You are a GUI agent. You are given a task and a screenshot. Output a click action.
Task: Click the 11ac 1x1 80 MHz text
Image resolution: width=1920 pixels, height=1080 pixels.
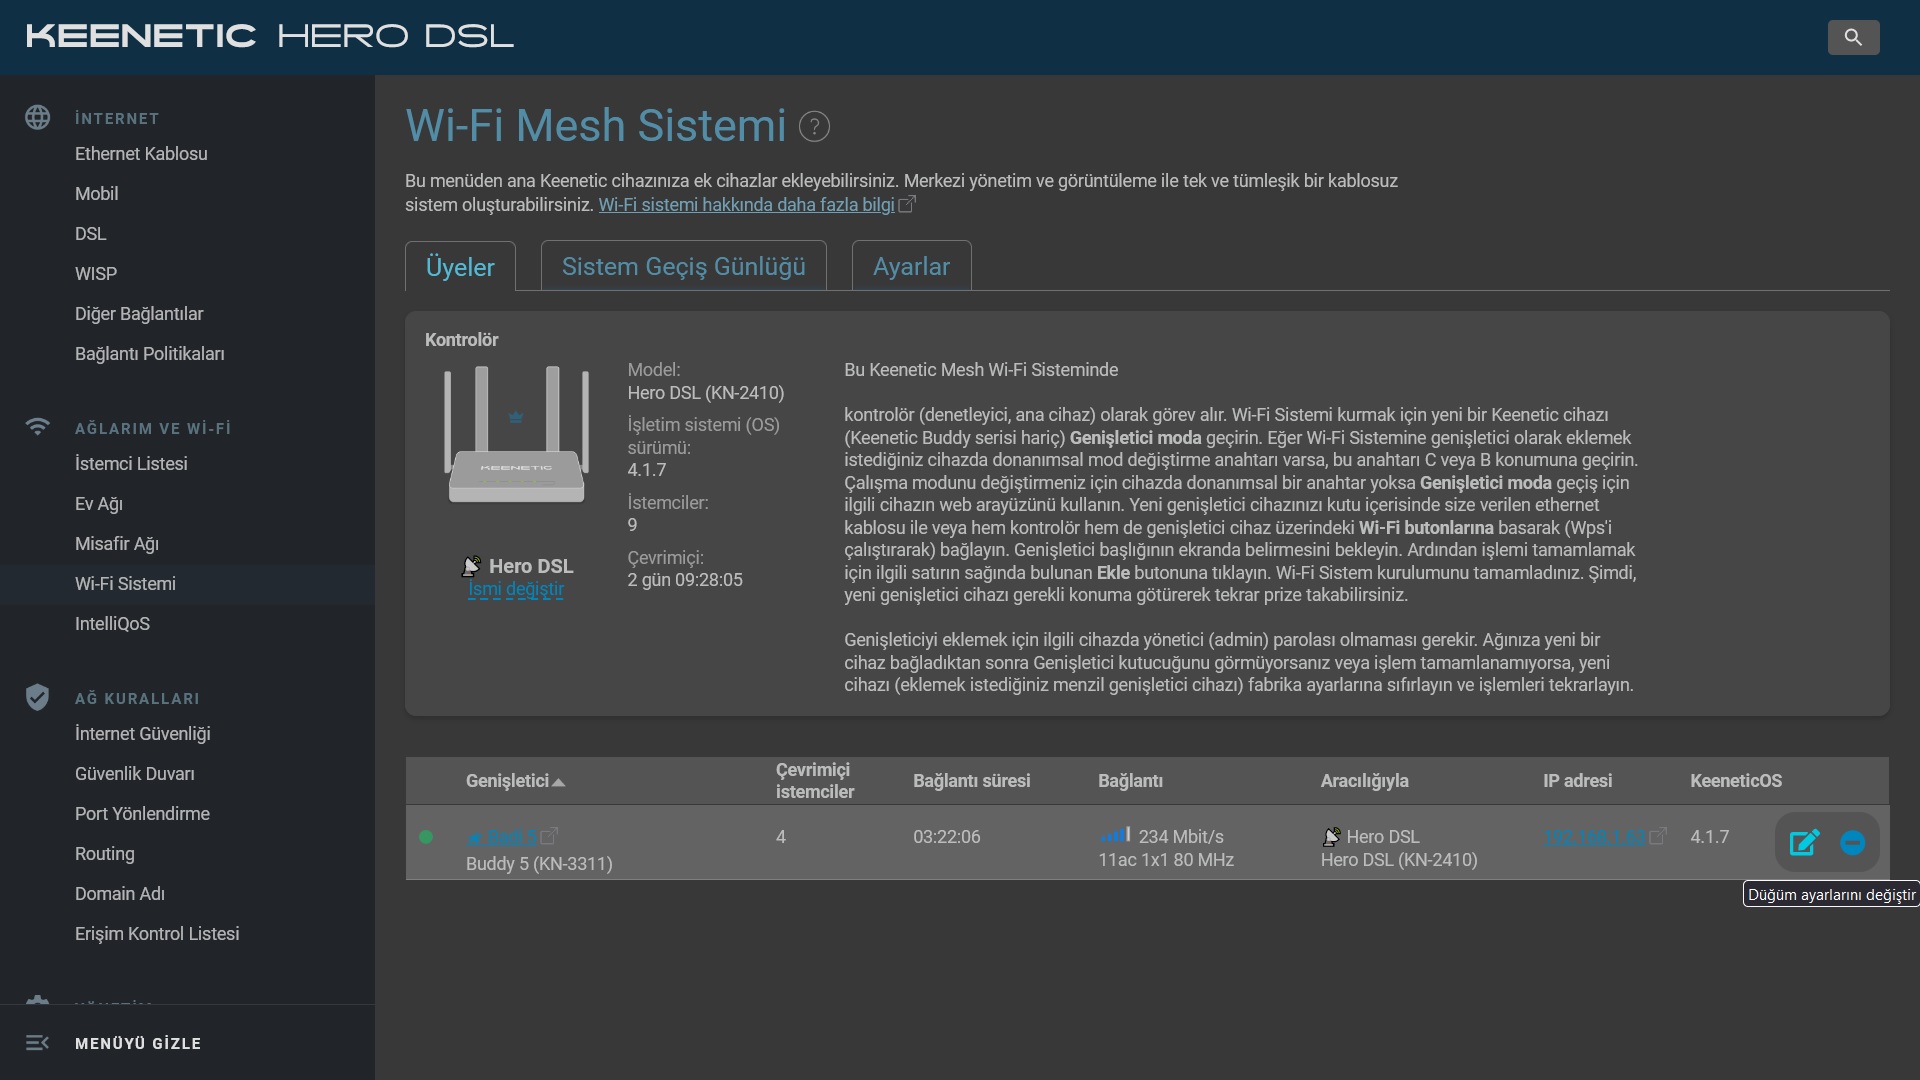point(1166,860)
